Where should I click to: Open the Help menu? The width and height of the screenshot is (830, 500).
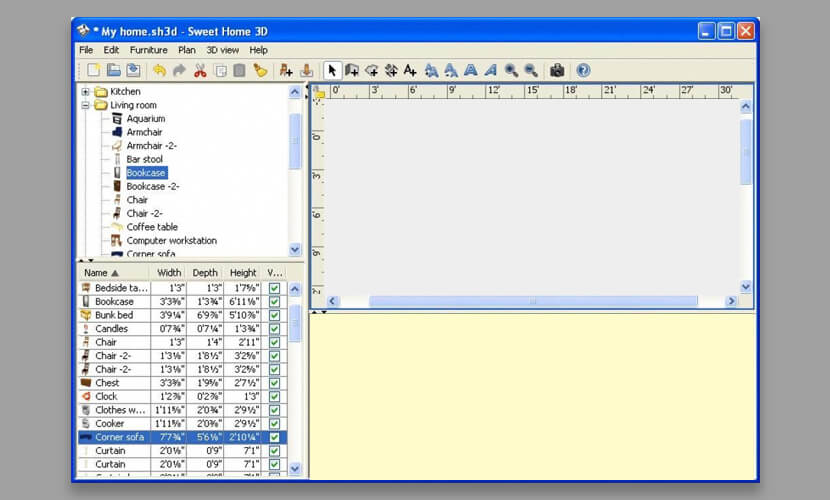point(258,50)
